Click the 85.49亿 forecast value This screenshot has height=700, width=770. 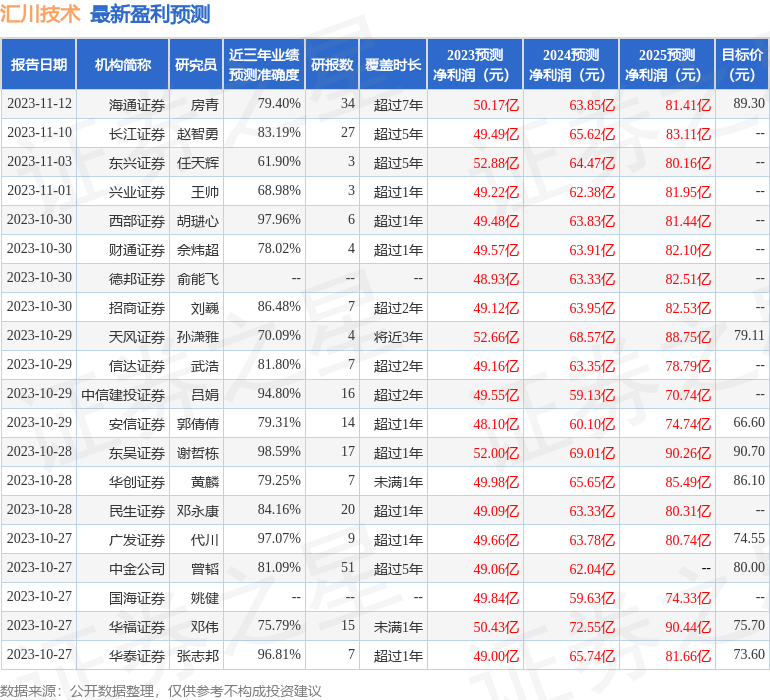688,481
